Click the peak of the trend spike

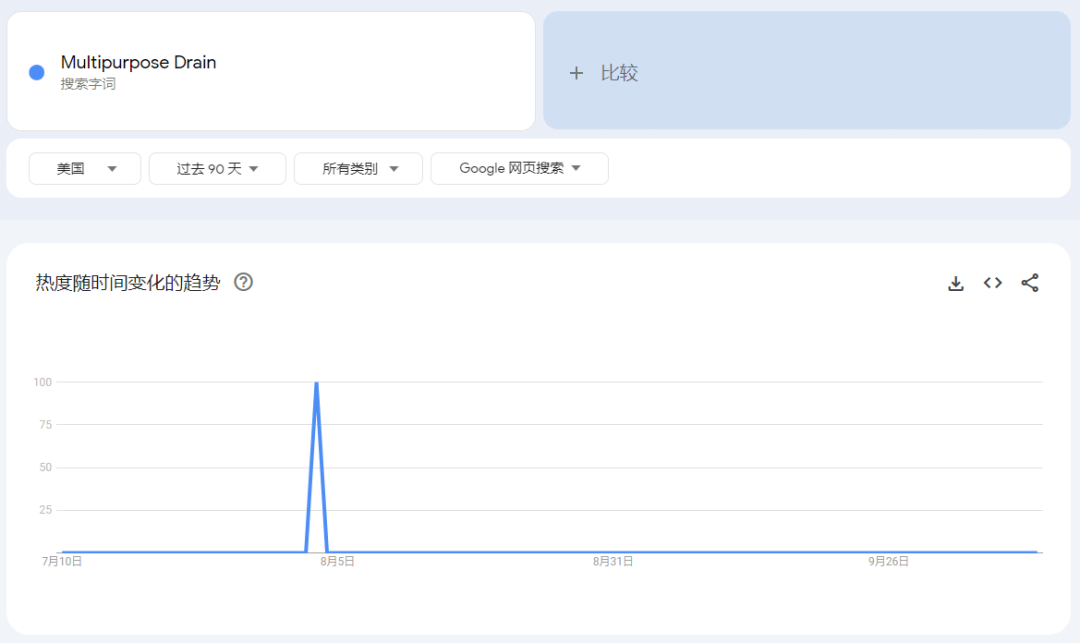pyautogui.click(x=316, y=383)
